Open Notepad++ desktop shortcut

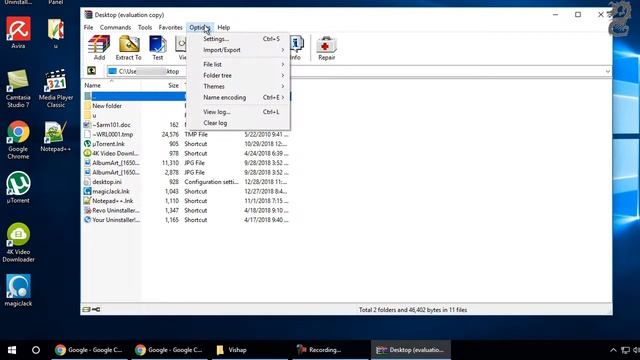click(56, 137)
